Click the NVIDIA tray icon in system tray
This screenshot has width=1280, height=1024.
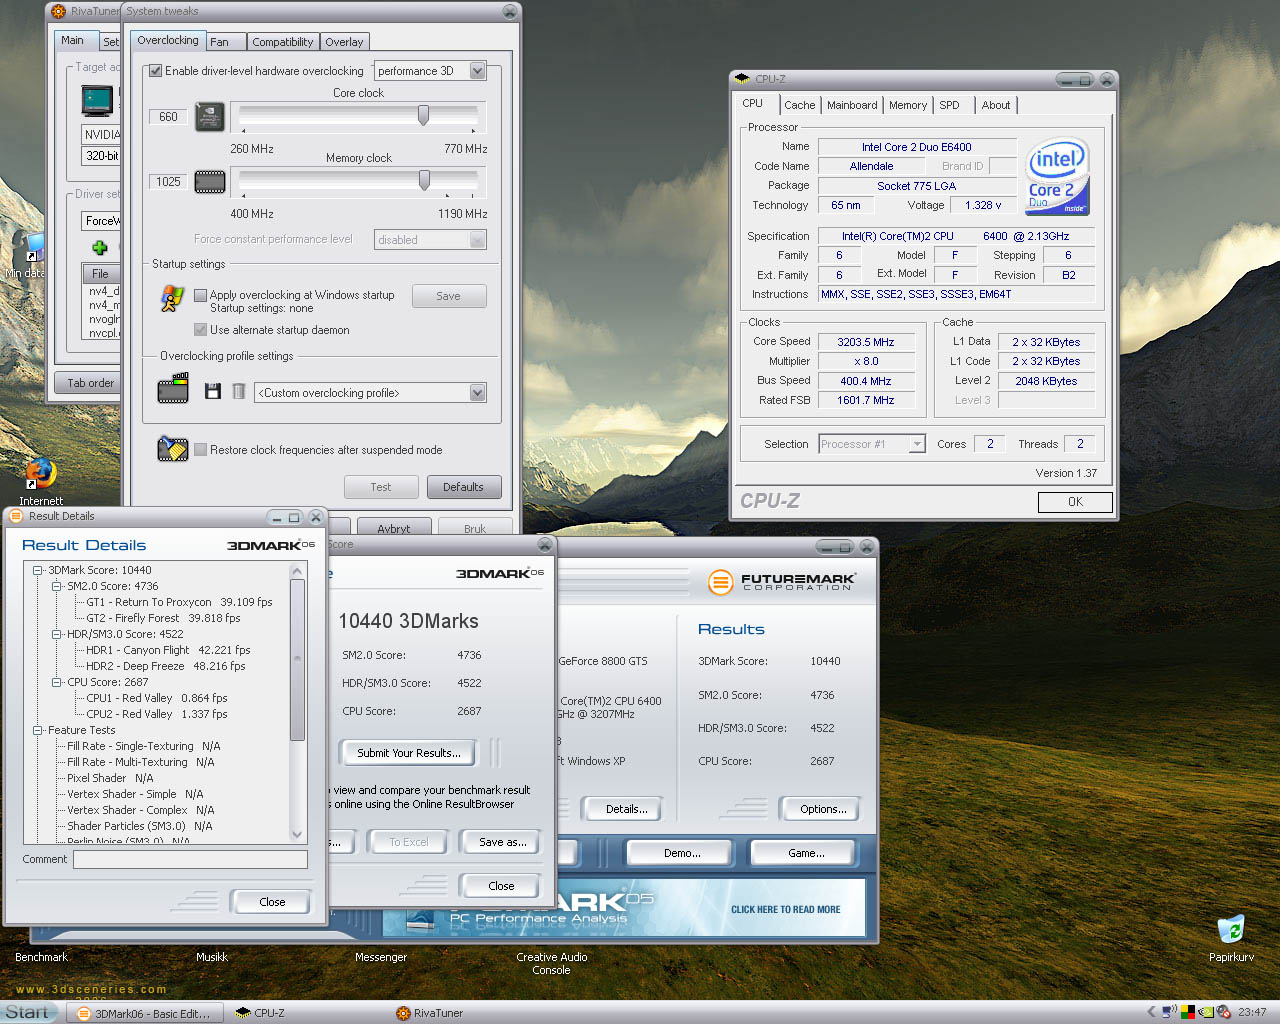[1206, 1012]
